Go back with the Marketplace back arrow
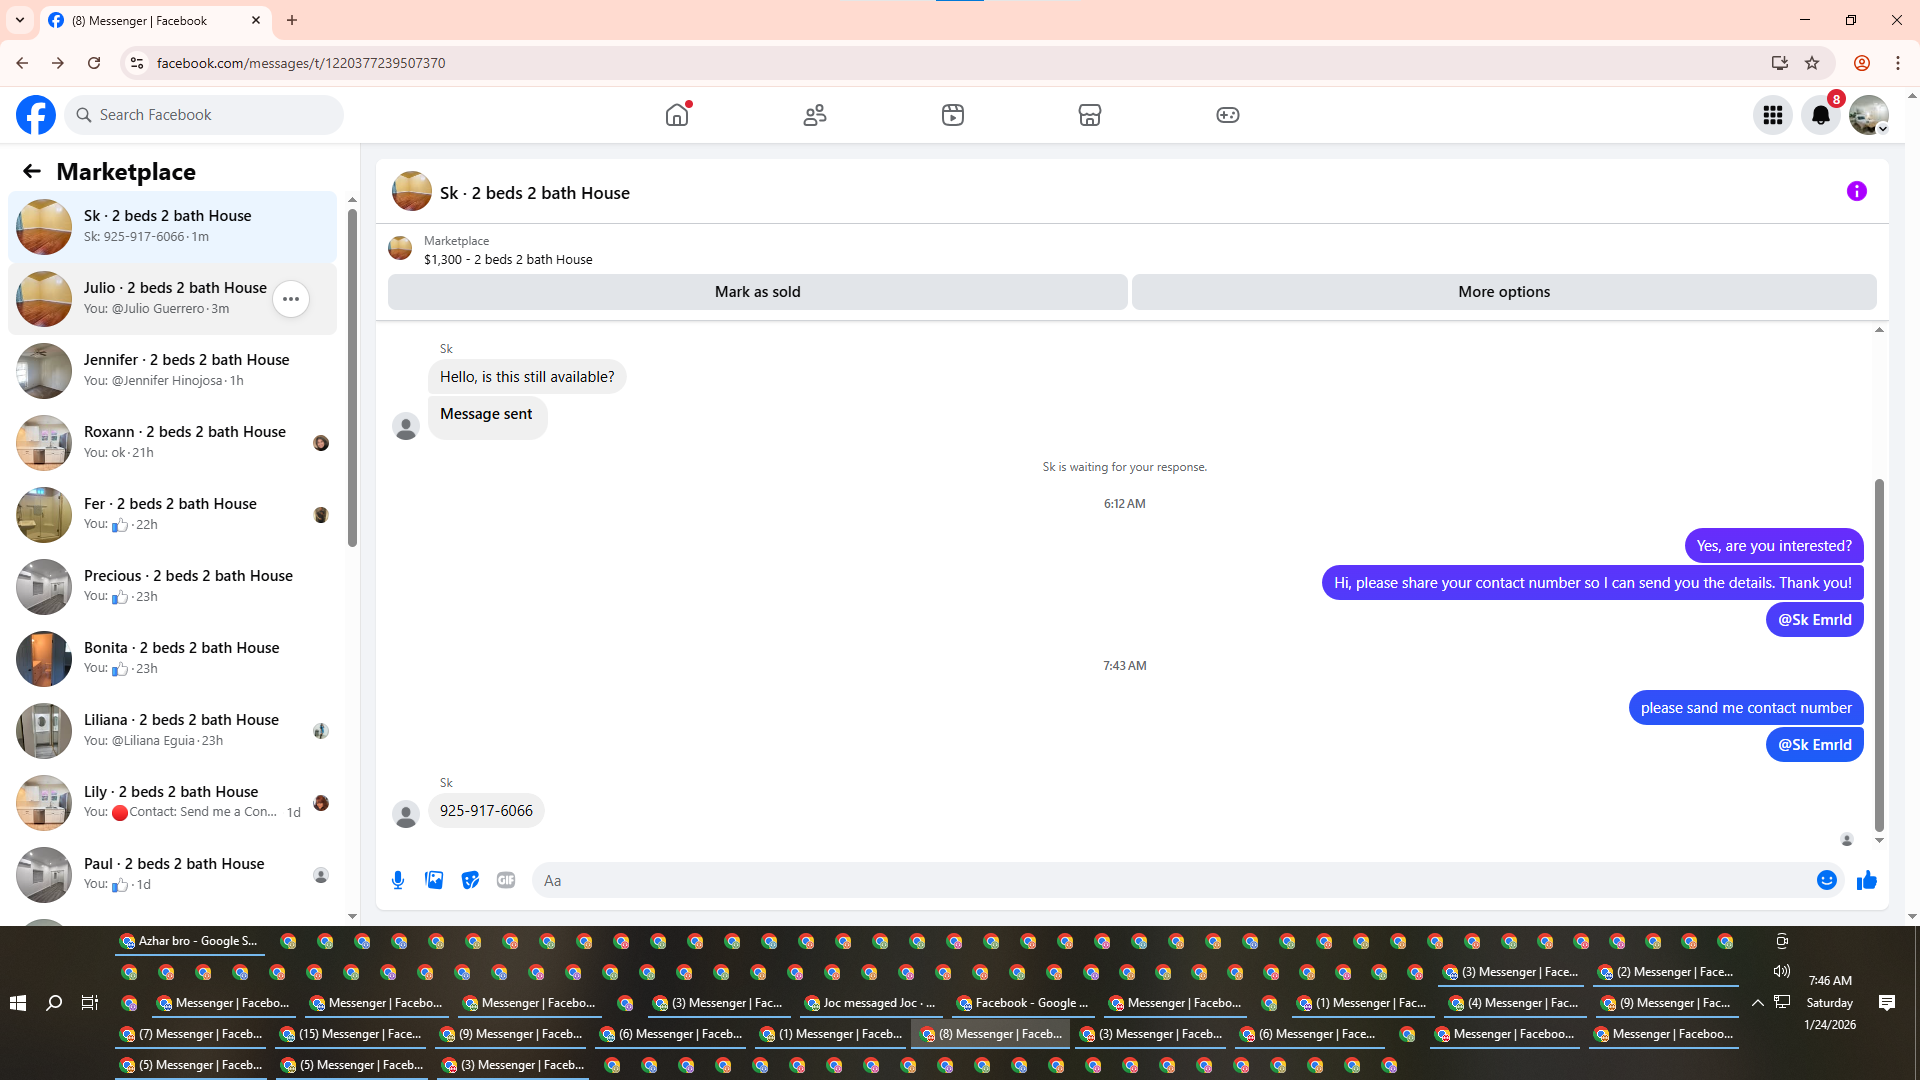 32,172
